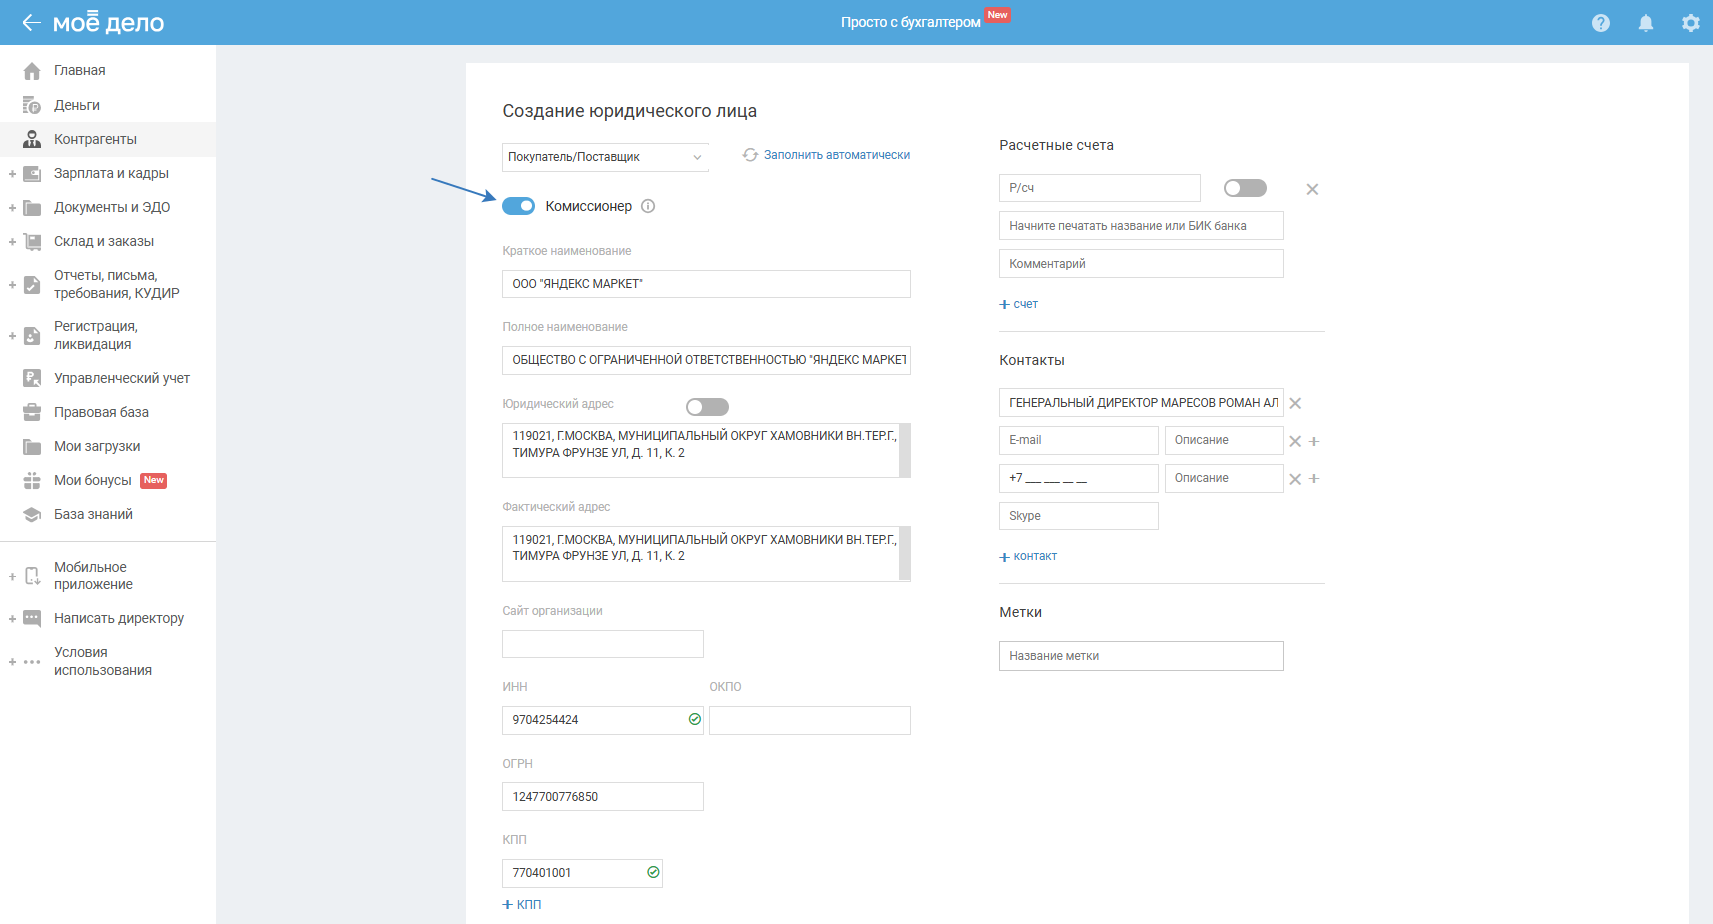Click the Заполнить автоматически link
This screenshot has height=924, width=1713.
836,155
